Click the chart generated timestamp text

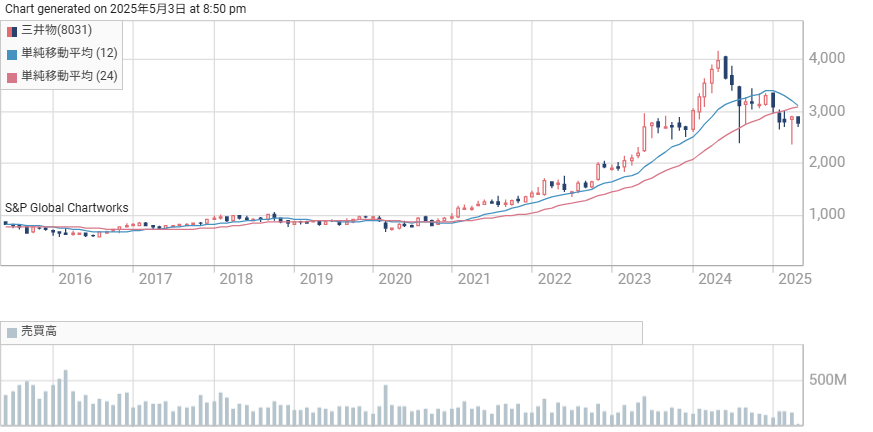(x=125, y=8)
